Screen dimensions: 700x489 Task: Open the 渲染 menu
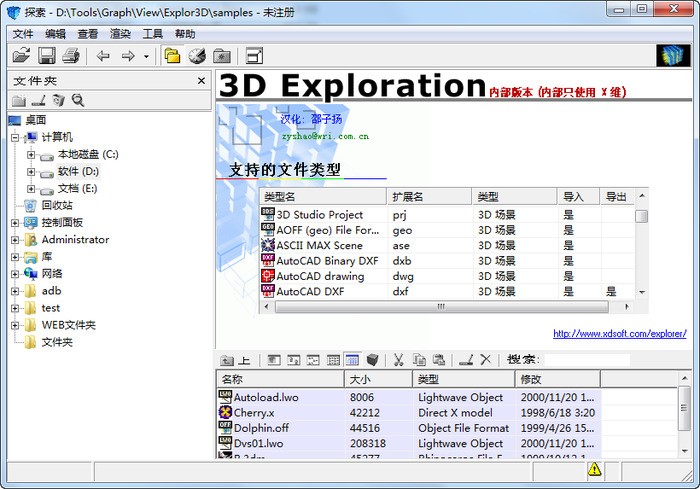120,34
